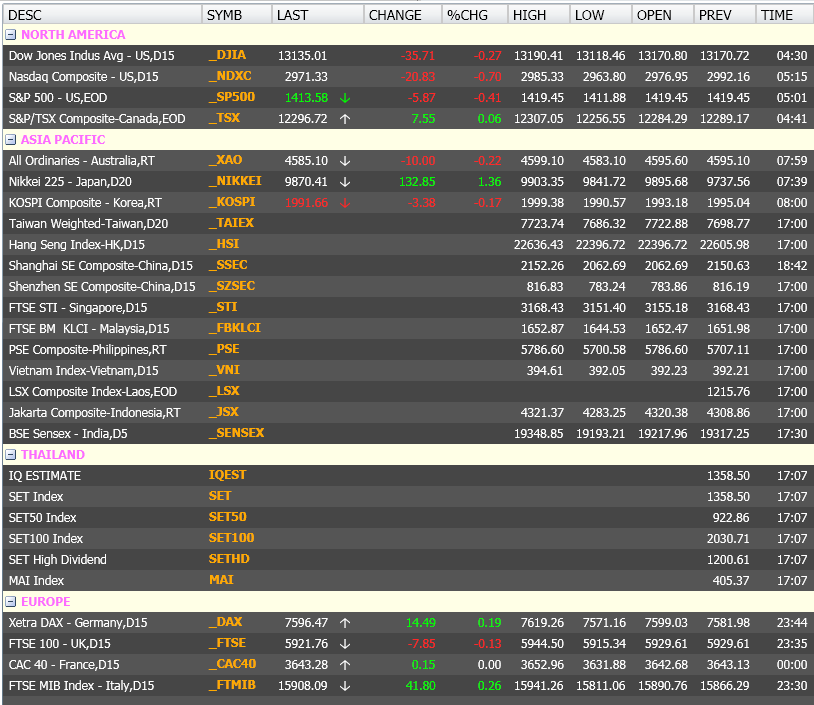Click the red down arrow in KOSPI row
Viewport: 814px width, 705px height.
pos(345,203)
